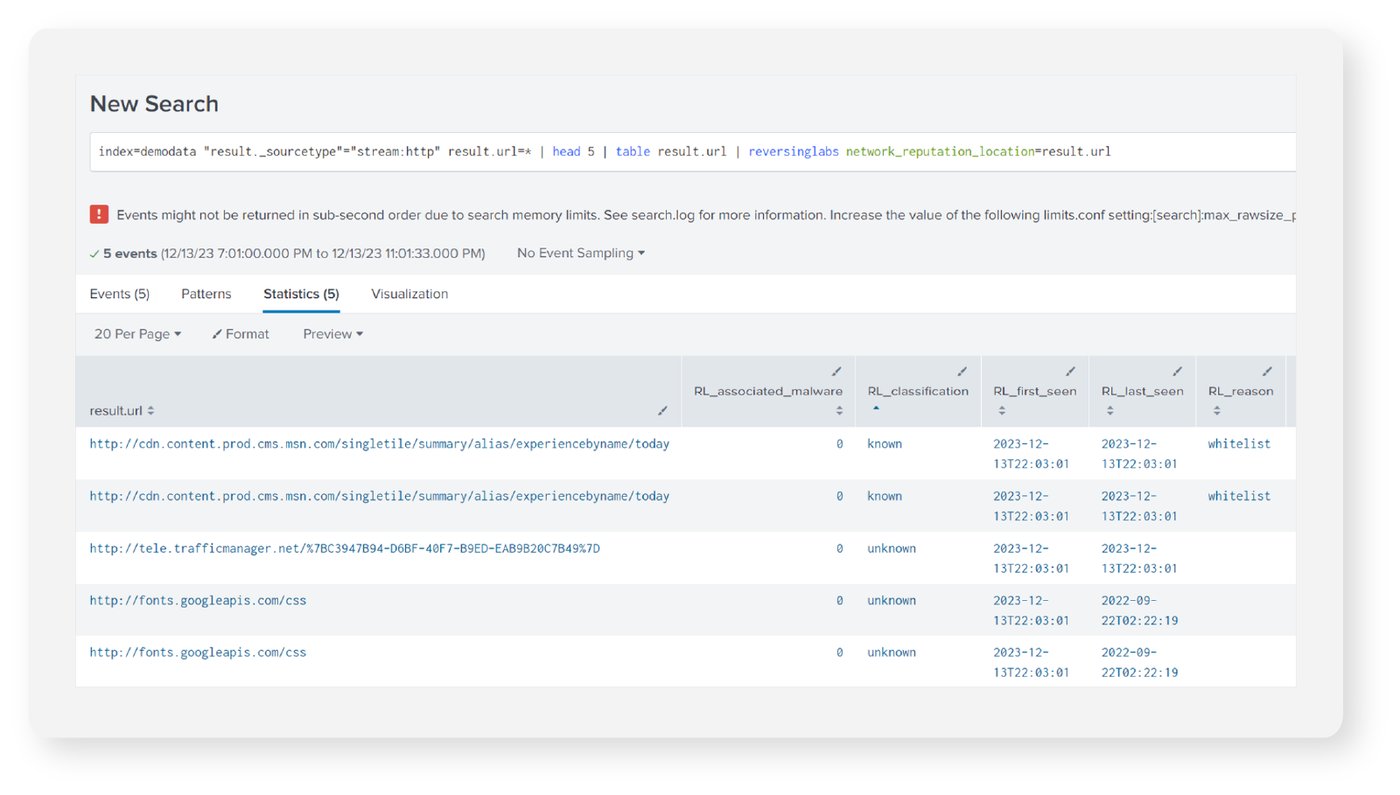Click the last fonts.googleapis.com/css URL
The image size is (1400, 795).
point(198,652)
